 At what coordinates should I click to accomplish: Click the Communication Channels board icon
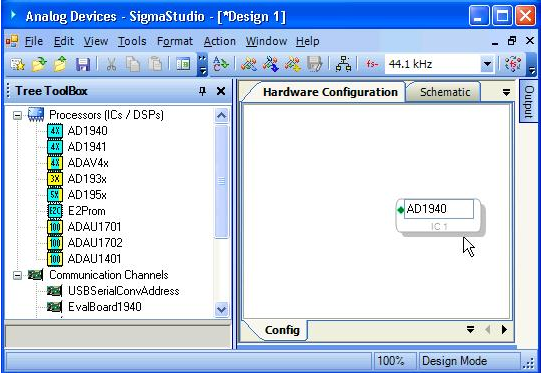click(x=35, y=275)
